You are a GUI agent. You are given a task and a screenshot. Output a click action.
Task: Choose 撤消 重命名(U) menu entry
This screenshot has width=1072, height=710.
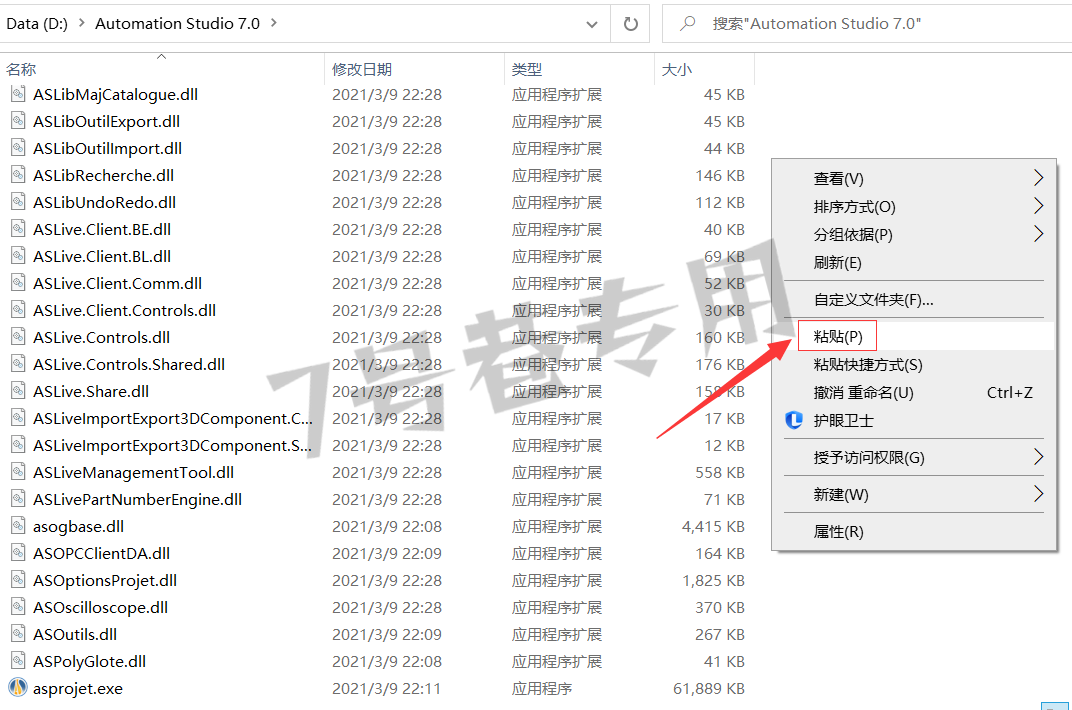point(914,392)
